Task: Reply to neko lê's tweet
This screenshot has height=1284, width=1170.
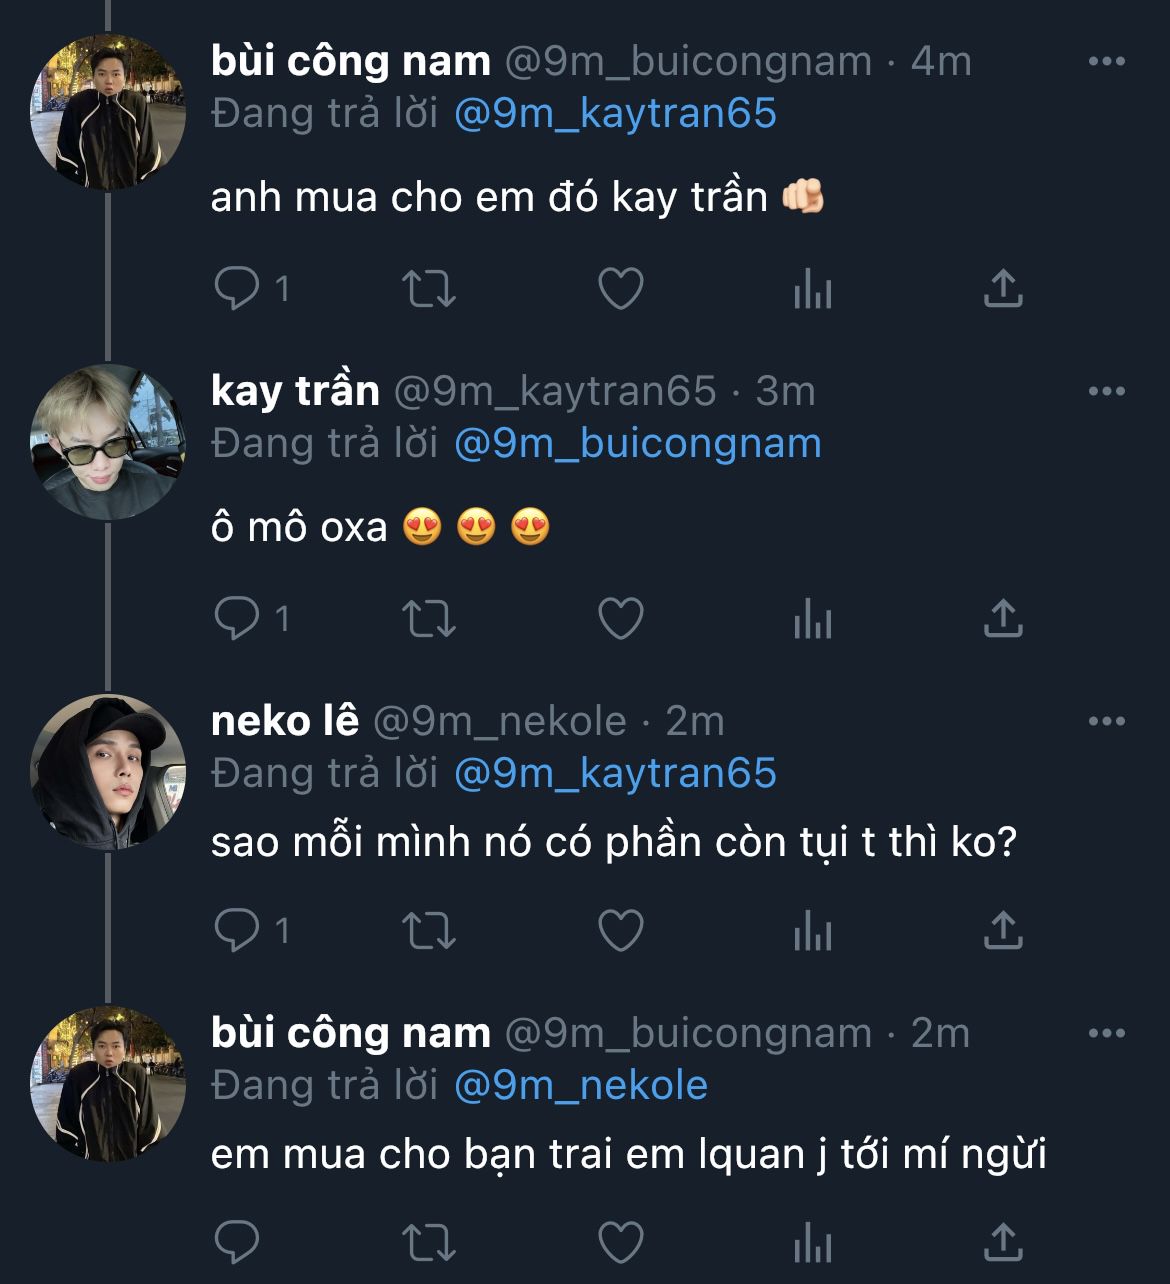Action: 238,931
